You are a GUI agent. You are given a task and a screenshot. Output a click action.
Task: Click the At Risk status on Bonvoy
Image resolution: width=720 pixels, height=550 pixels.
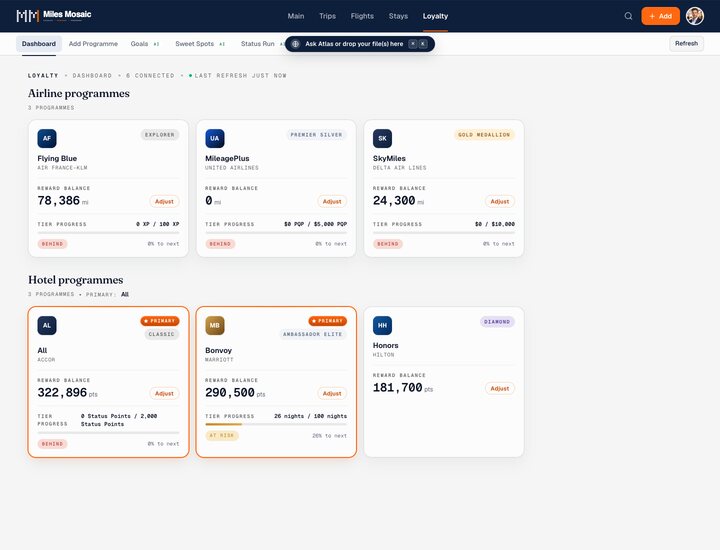pos(222,435)
